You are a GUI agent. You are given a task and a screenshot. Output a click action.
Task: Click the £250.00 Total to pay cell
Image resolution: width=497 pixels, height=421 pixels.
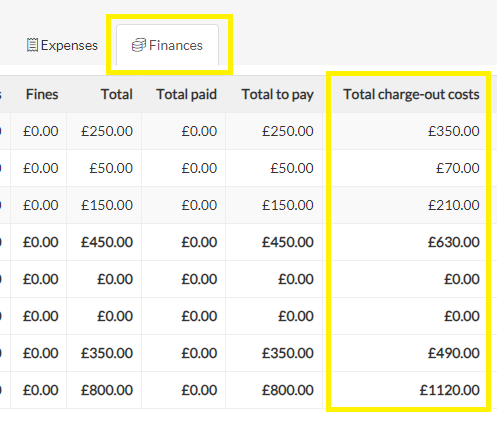[288, 131]
